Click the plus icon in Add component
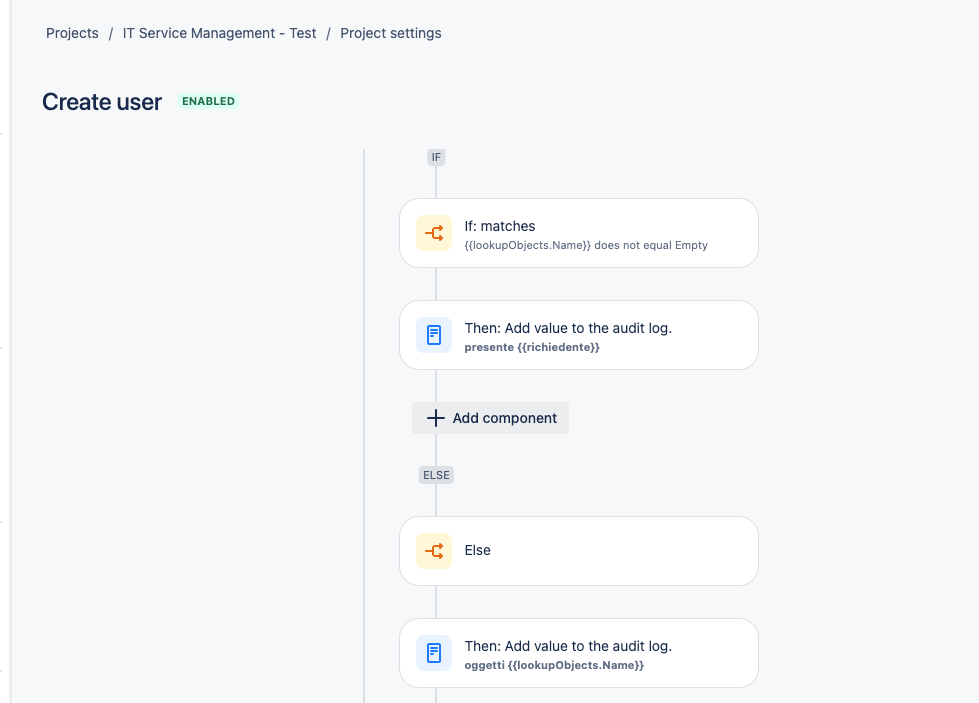 [x=436, y=418]
